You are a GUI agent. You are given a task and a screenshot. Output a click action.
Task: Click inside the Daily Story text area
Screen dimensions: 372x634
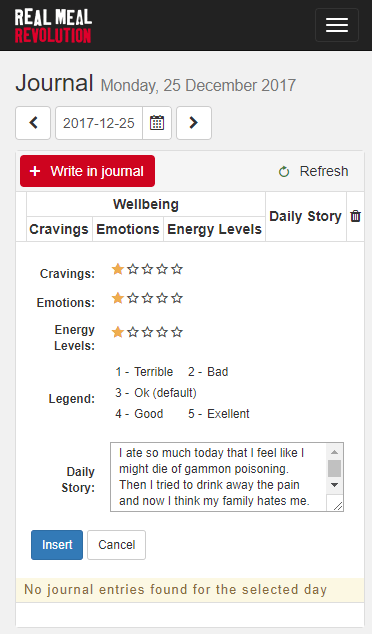coord(218,477)
